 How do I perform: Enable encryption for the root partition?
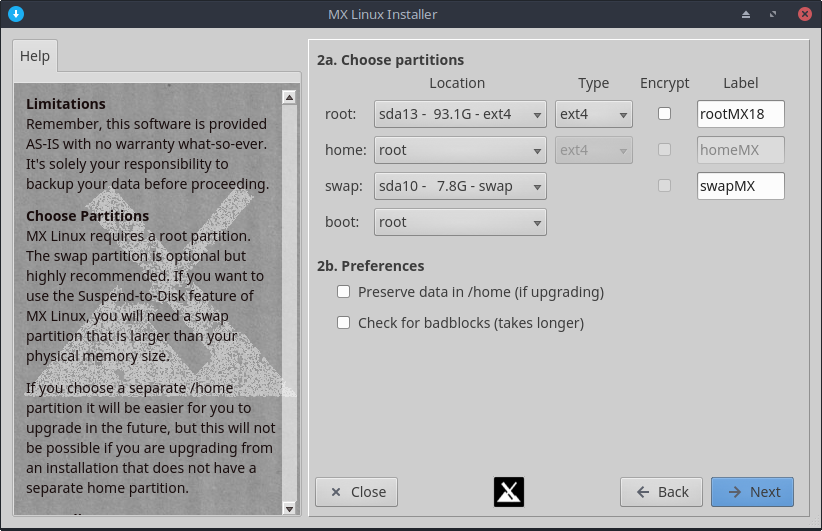[x=664, y=114]
